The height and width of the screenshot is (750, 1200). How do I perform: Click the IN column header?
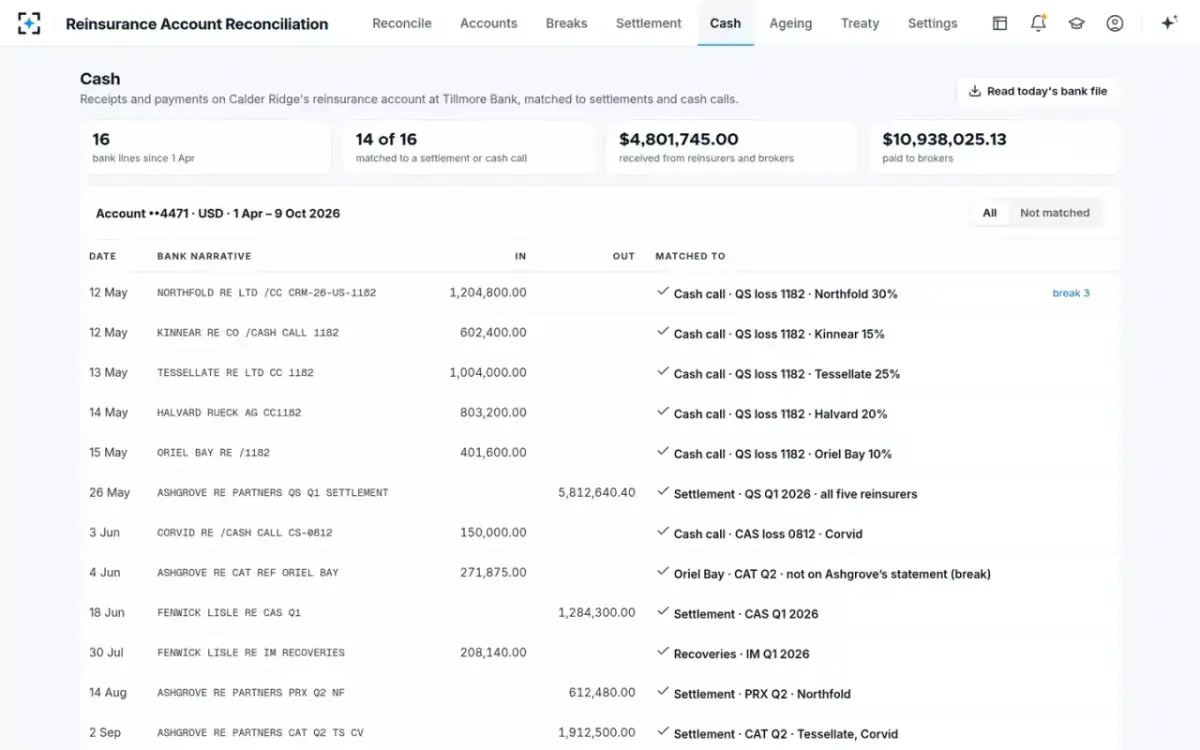click(520, 256)
